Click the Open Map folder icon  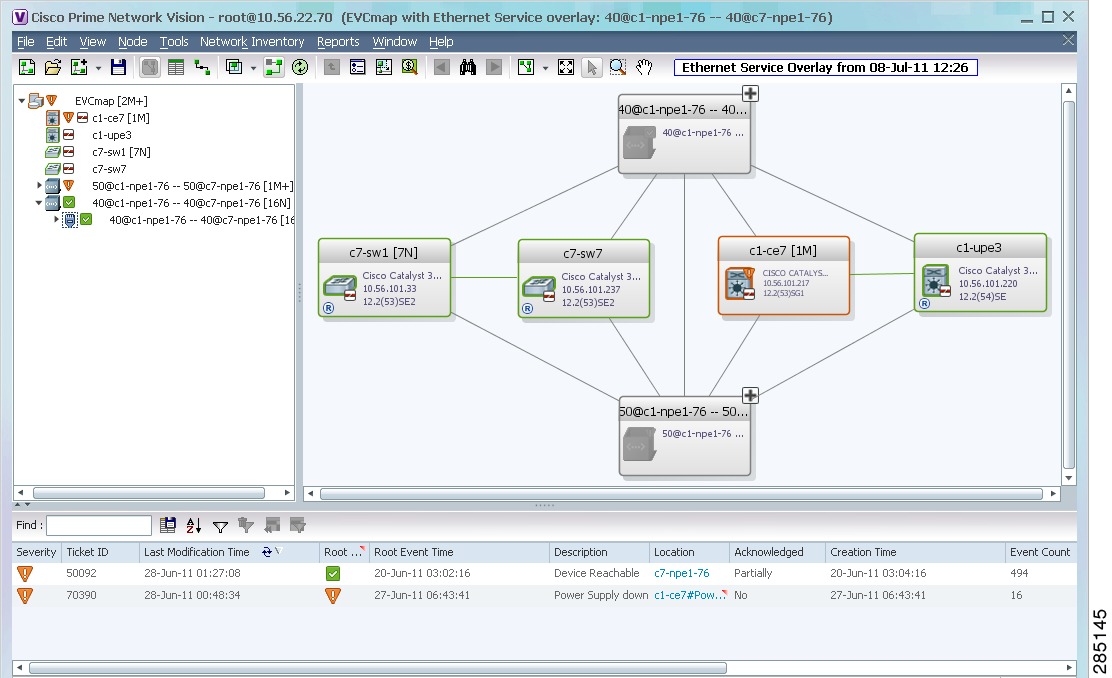point(52,67)
